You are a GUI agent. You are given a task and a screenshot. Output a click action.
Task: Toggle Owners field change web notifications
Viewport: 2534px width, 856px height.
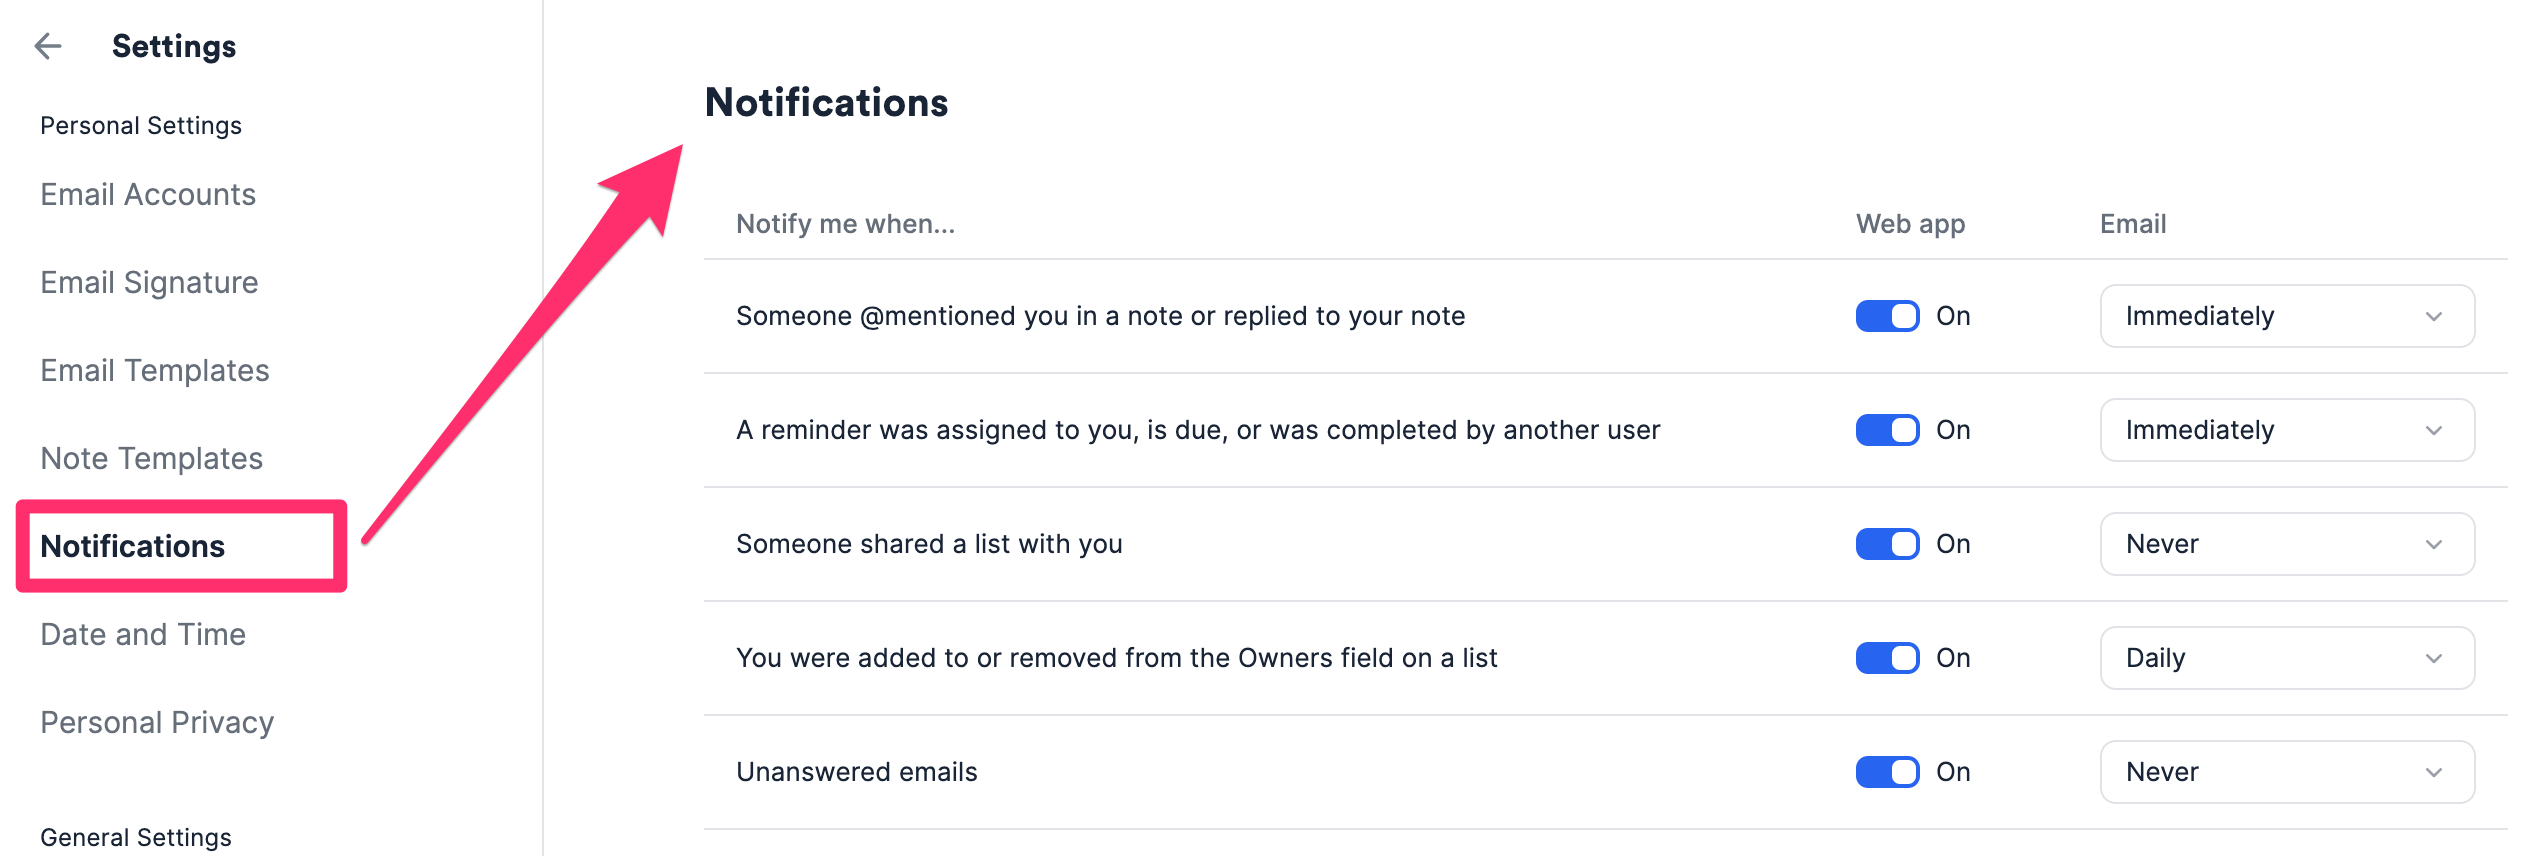point(1887,658)
